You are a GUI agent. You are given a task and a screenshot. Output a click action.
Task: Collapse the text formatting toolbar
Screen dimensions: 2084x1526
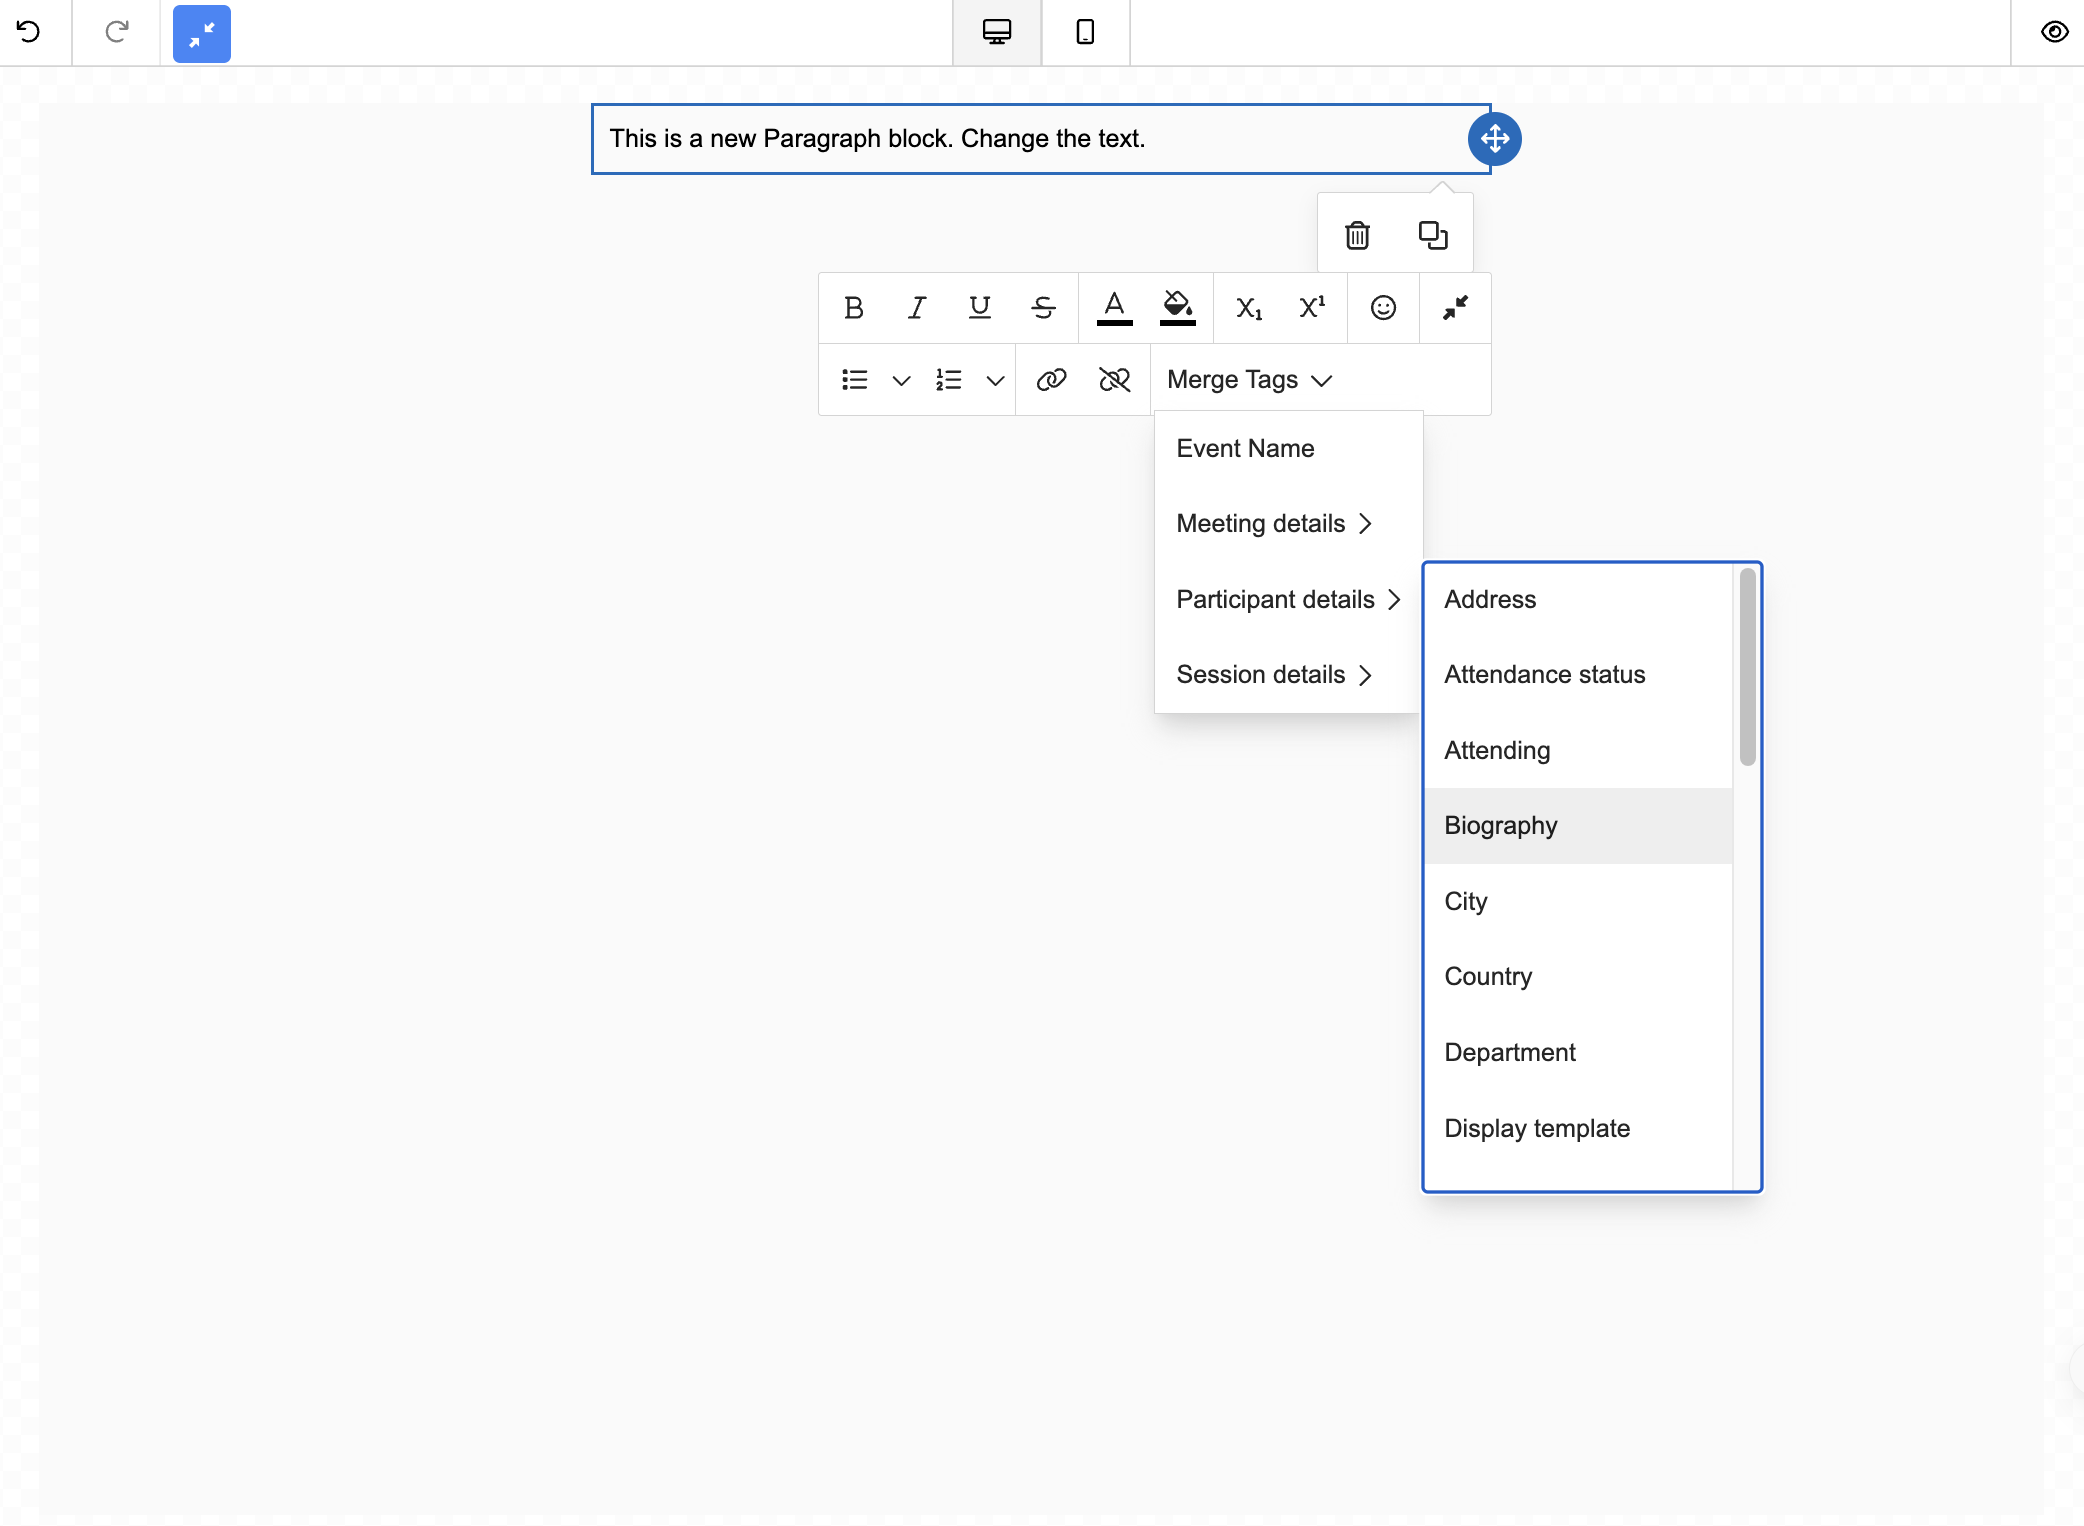(1455, 308)
